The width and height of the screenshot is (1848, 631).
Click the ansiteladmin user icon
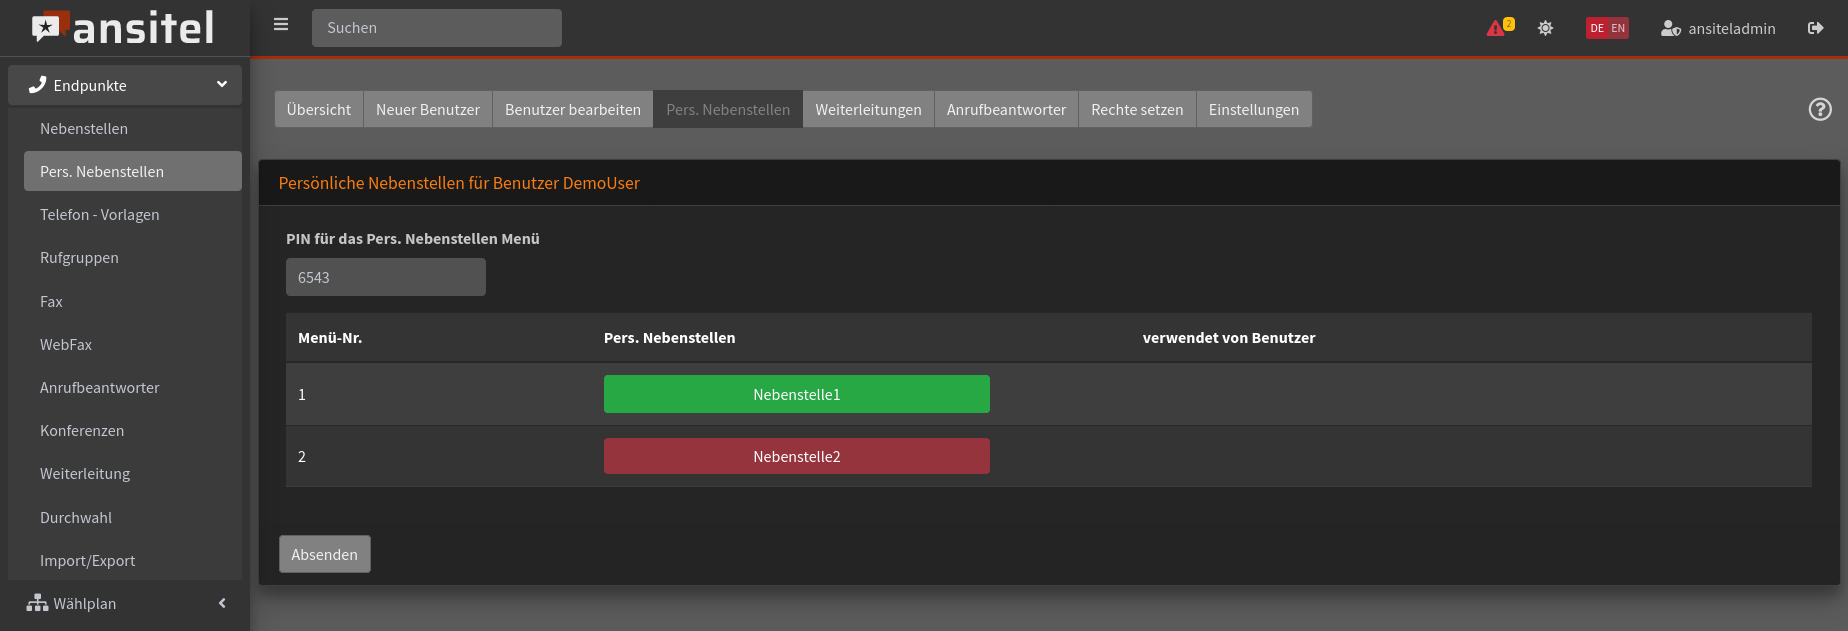click(1670, 29)
